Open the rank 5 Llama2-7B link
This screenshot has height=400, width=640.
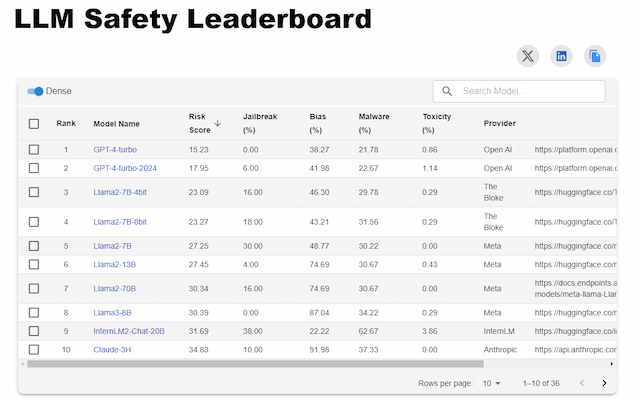112,246
